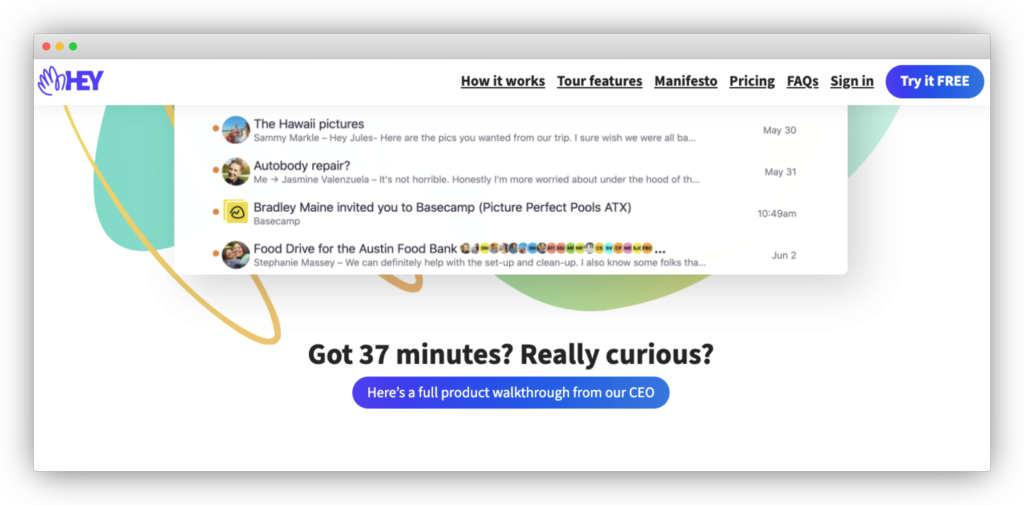Select the avatar next to Autobody repair
Viewport: 1024px width, 505px height.
pos(236,171)
